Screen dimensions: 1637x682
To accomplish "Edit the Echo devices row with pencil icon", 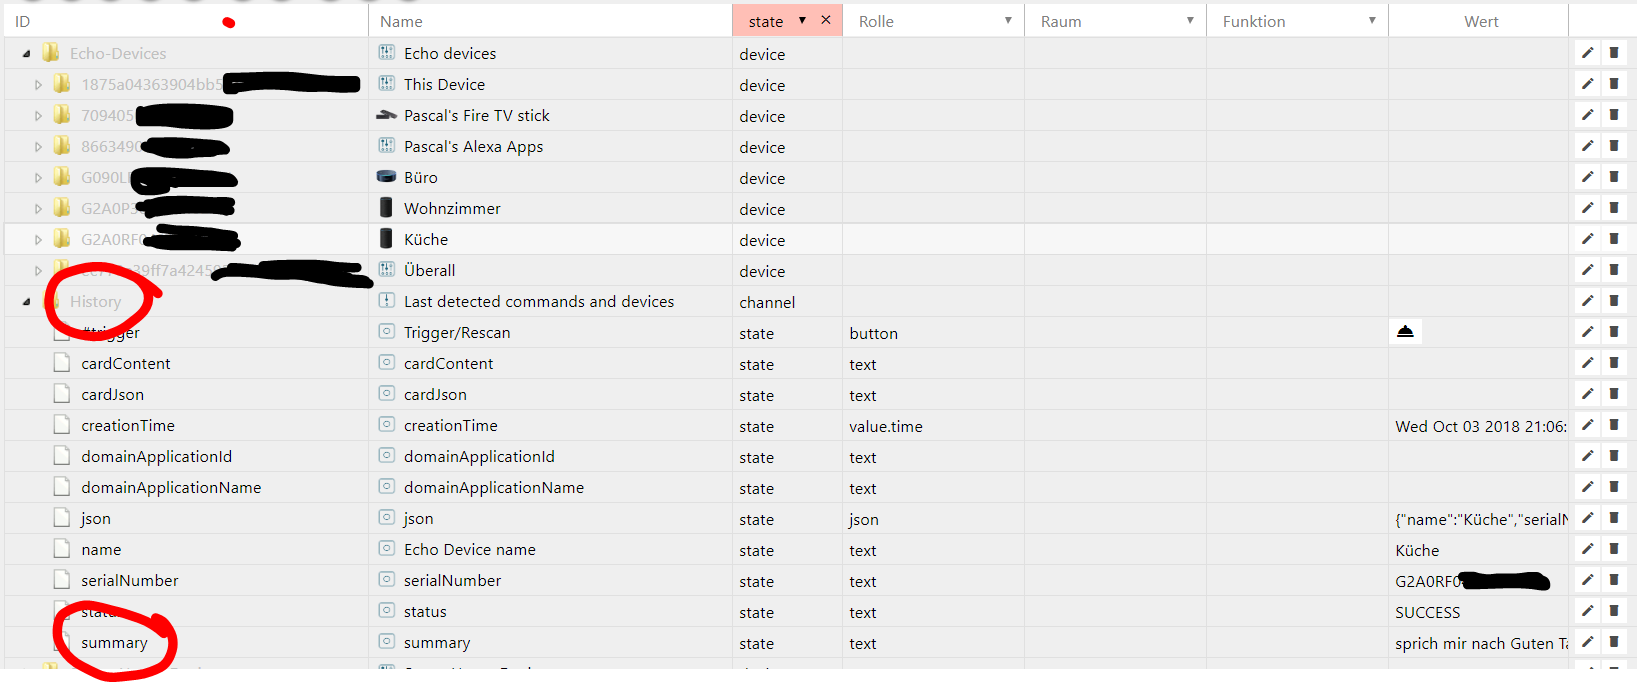I will click(x=1587, y=53).
